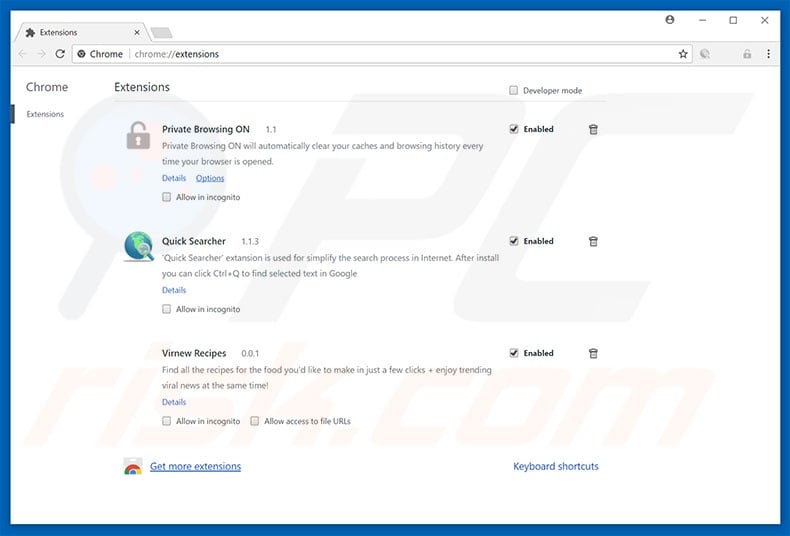The image size is (790, 536).
Task: Check Allow in incognito for Quick Searcher
Action: click(166, 309)
